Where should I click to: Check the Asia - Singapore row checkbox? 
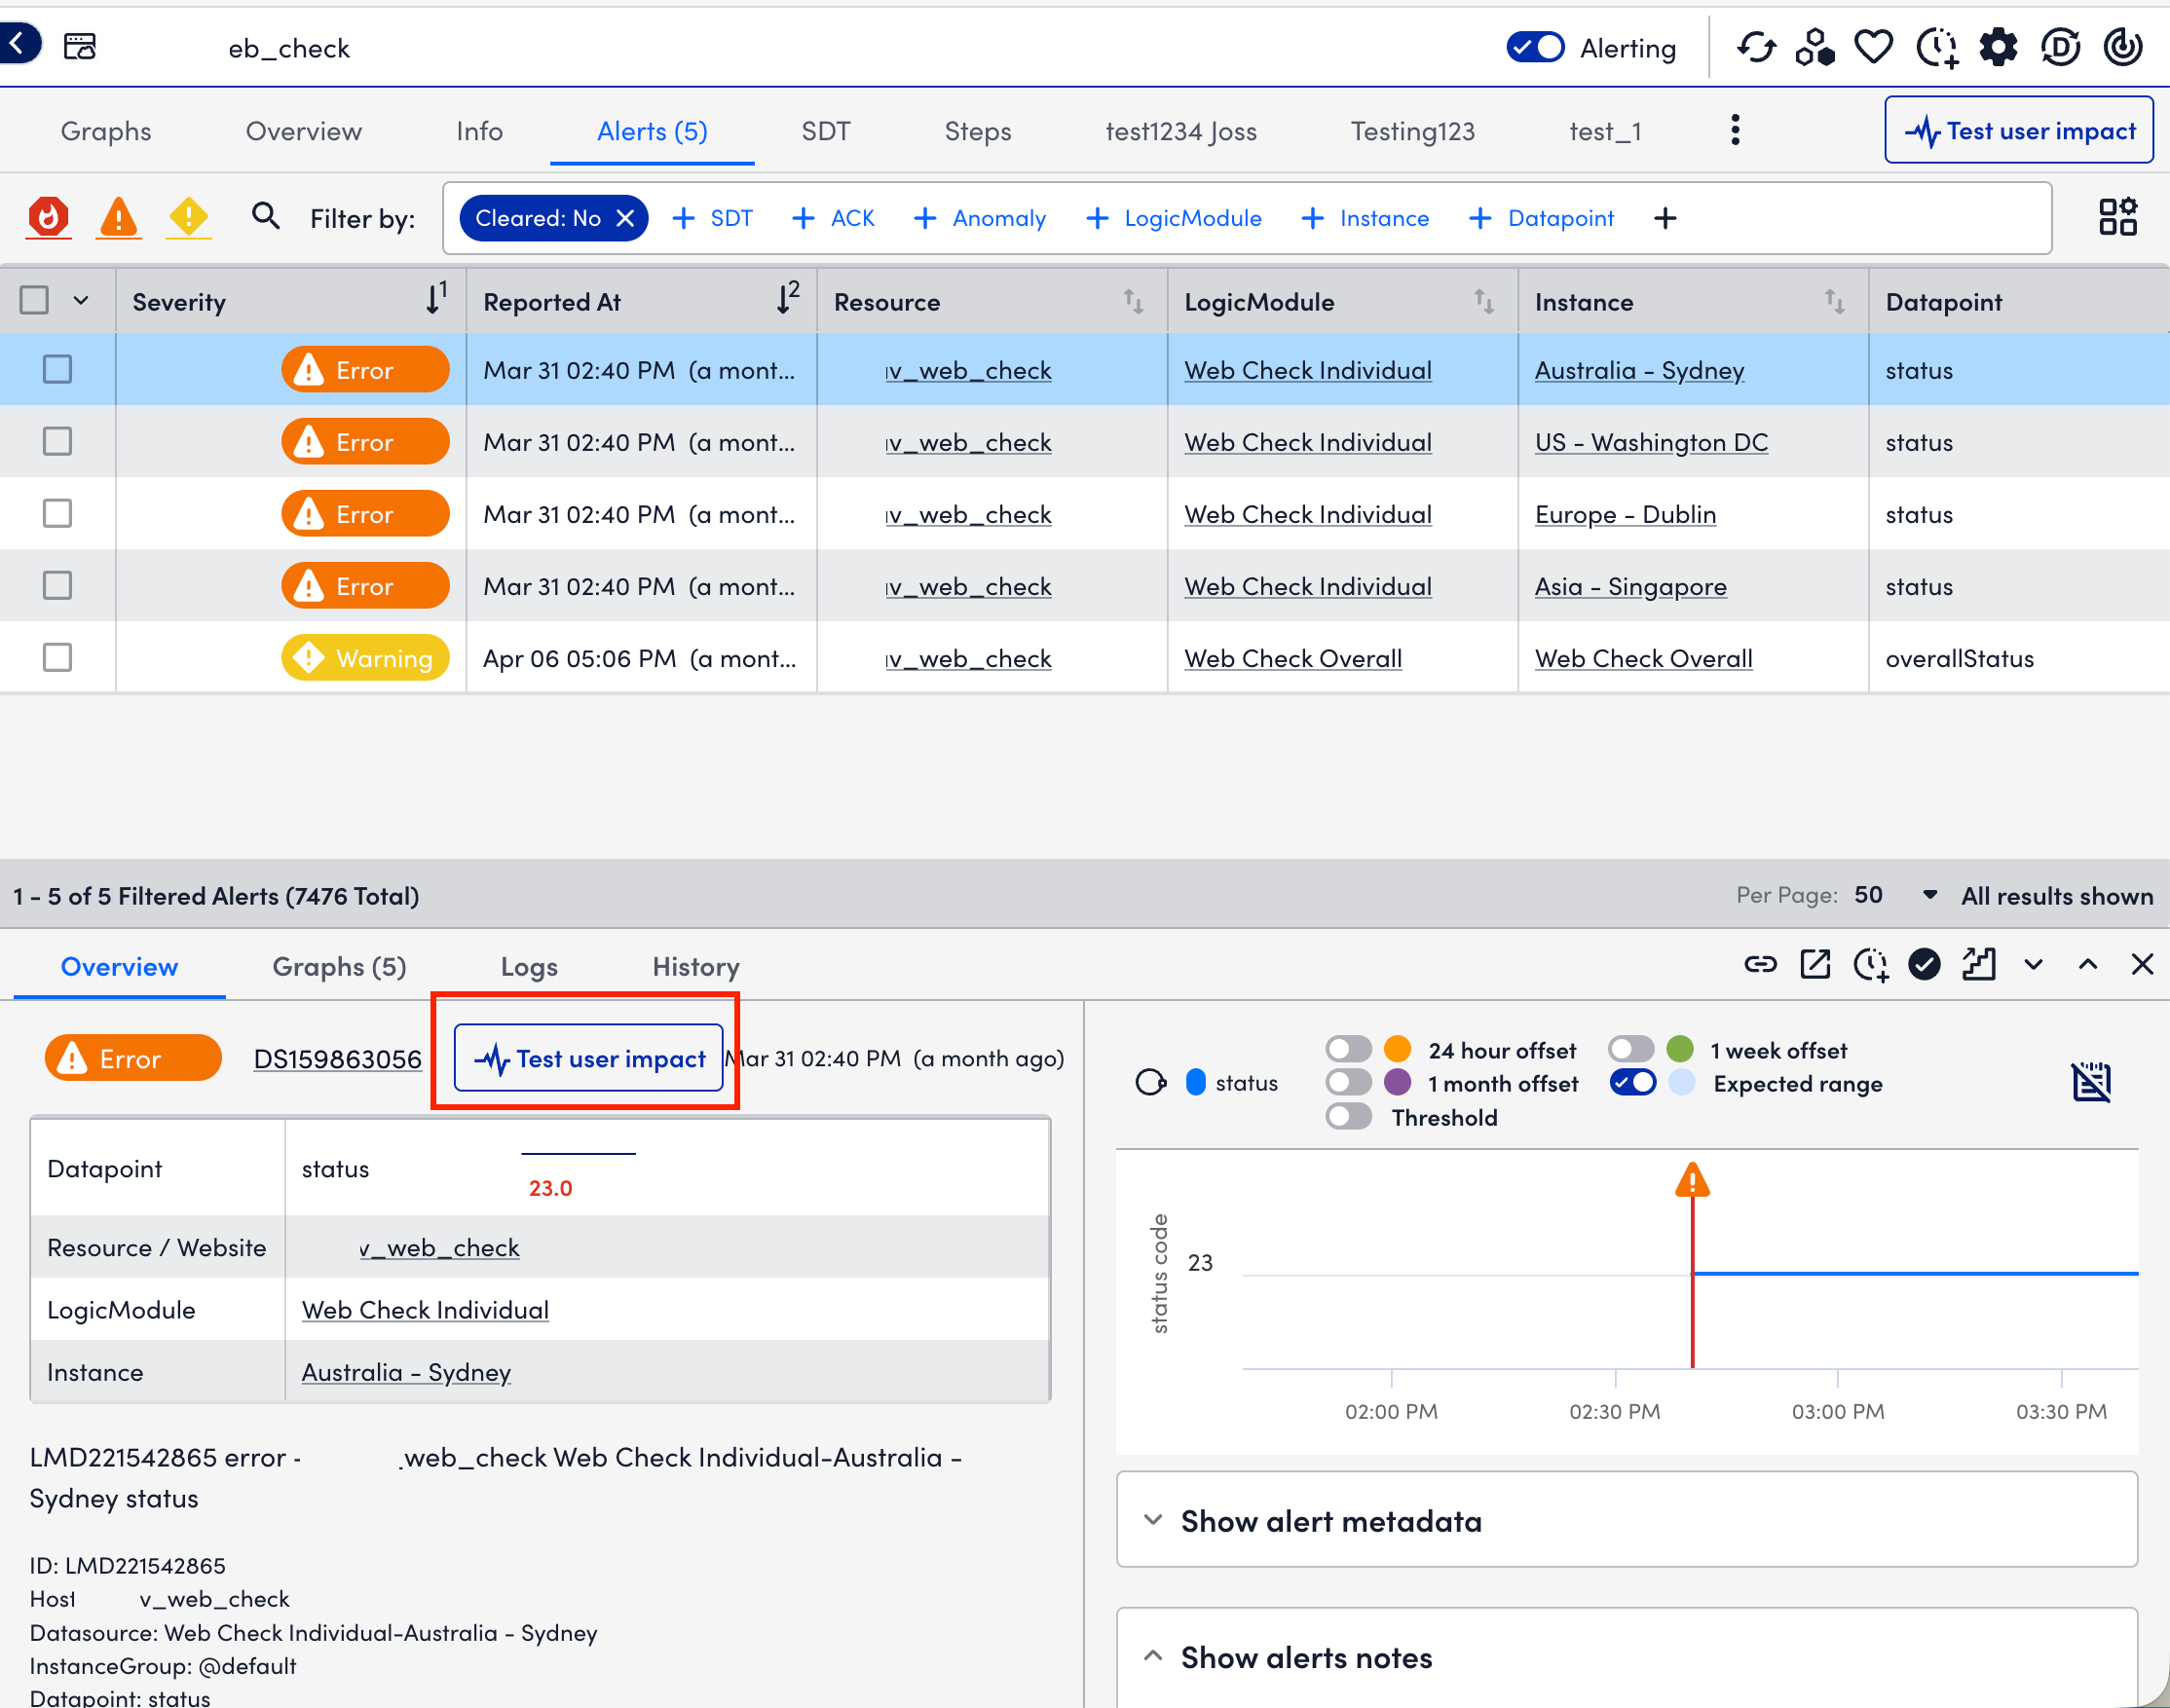[57, 585]
